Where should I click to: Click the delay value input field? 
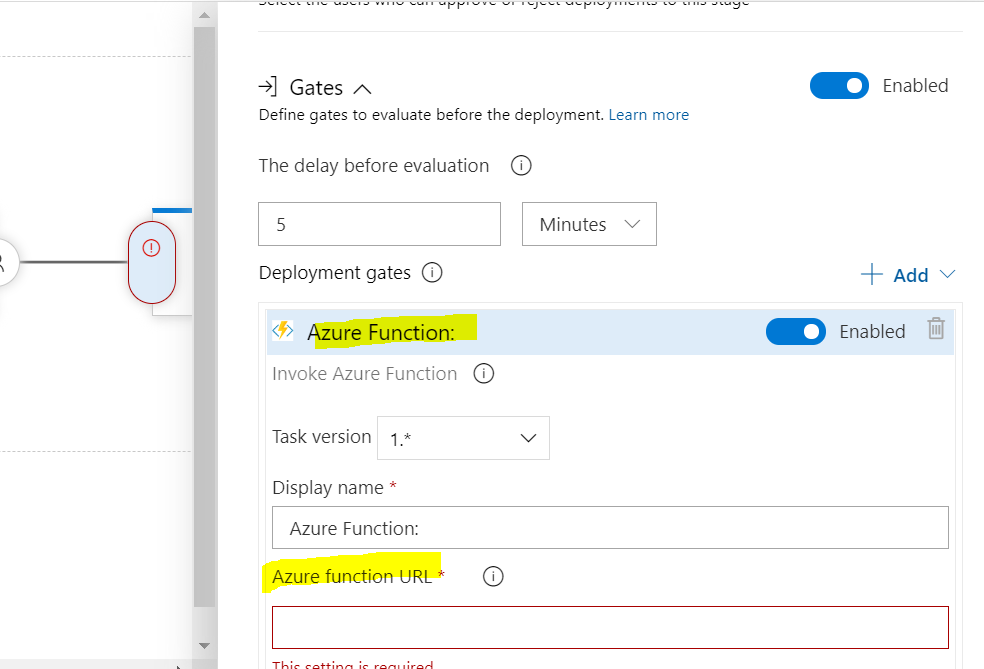click(x=379, y=224)
